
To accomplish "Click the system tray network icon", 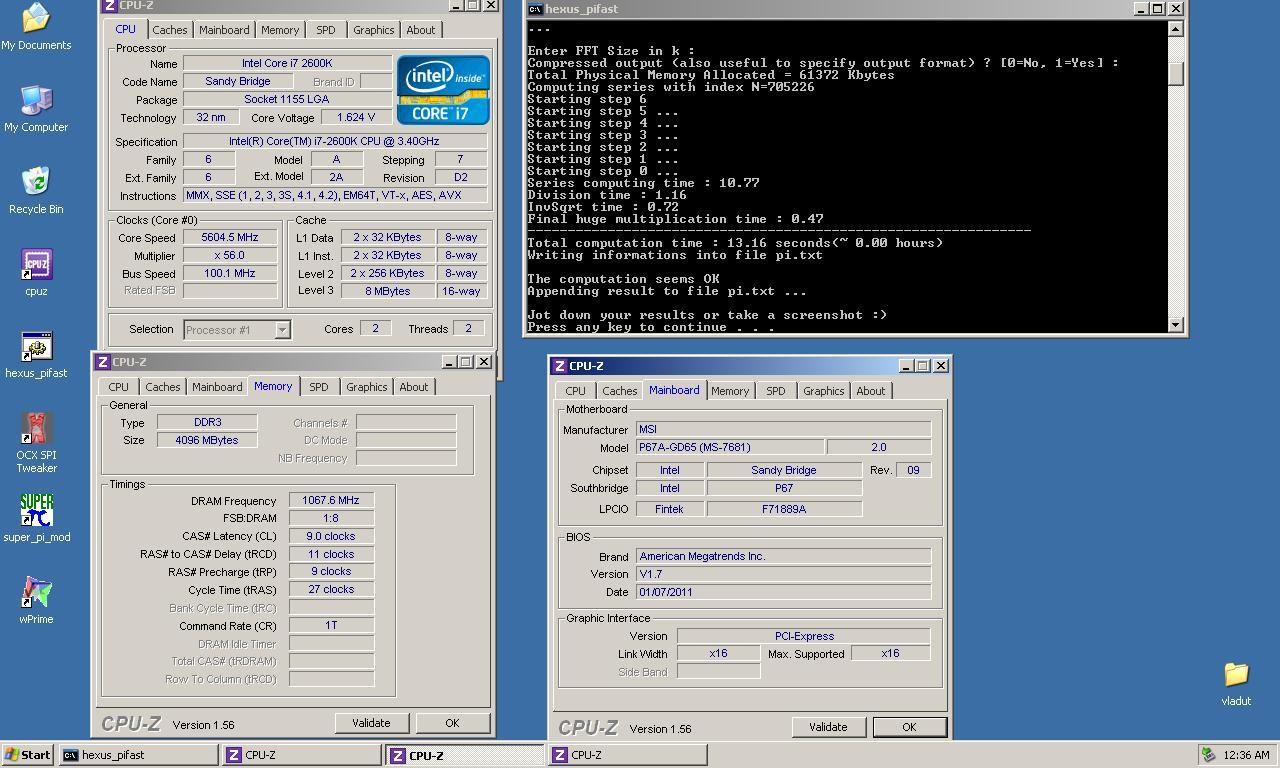I will [x=1208, y=755].
